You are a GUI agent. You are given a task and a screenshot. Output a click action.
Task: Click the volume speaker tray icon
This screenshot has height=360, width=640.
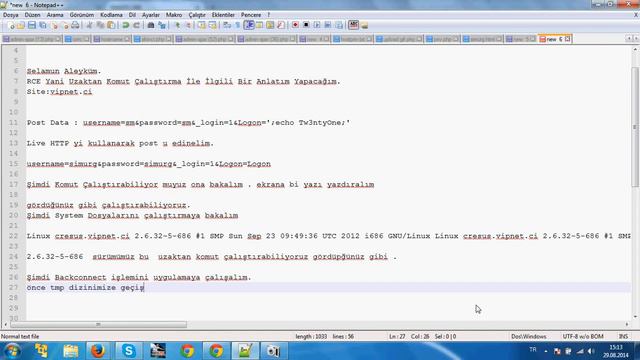[x=591, y=351]
